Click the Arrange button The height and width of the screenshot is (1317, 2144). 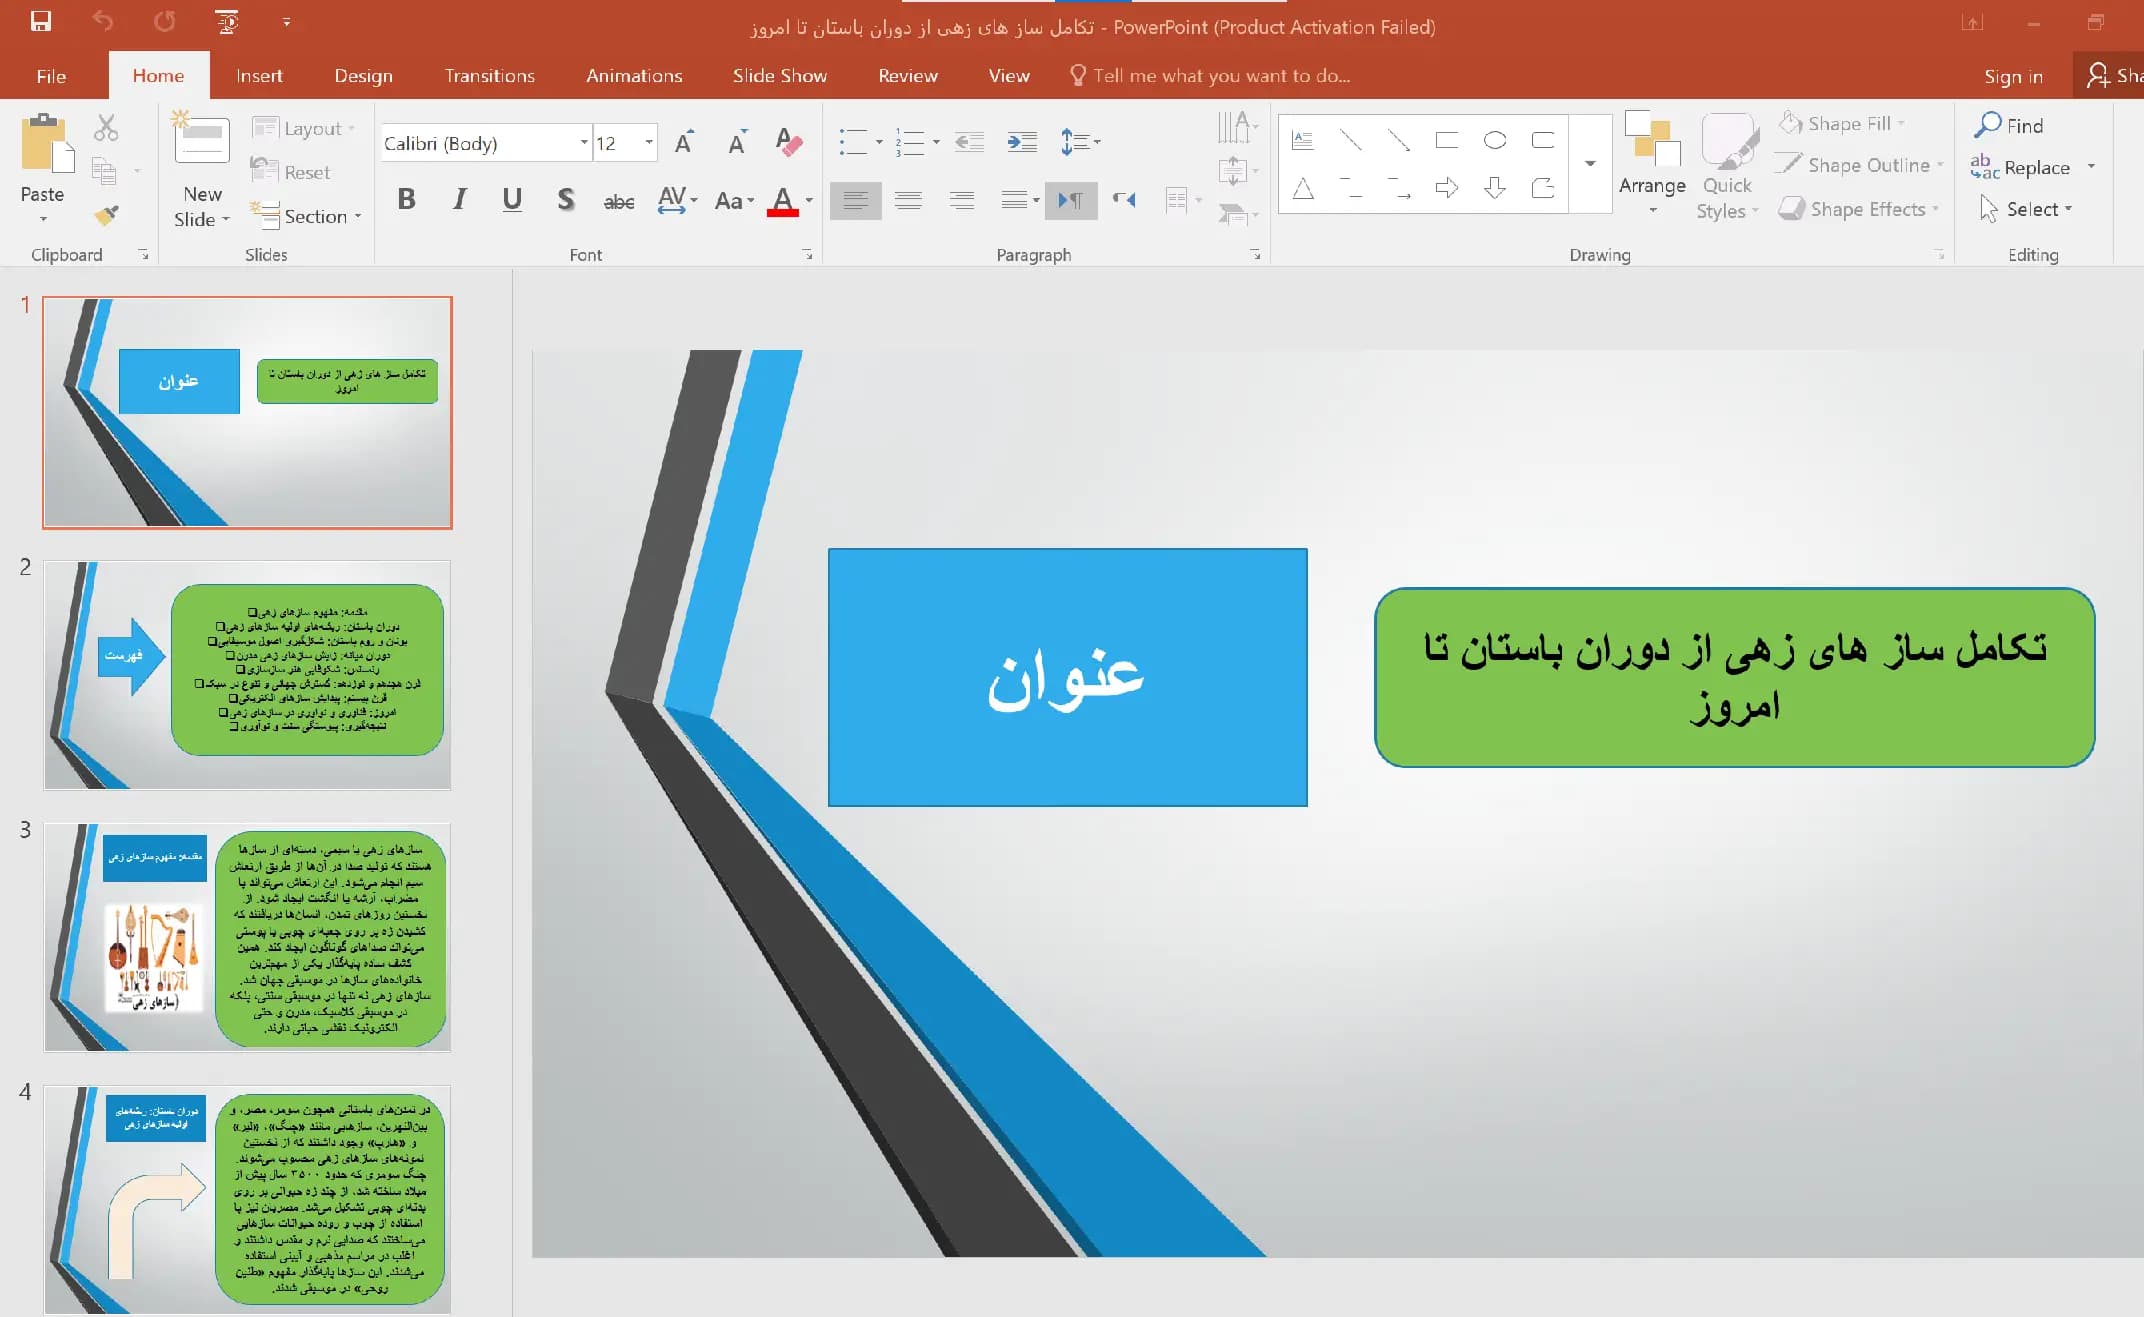click(x=1652, y=165)
